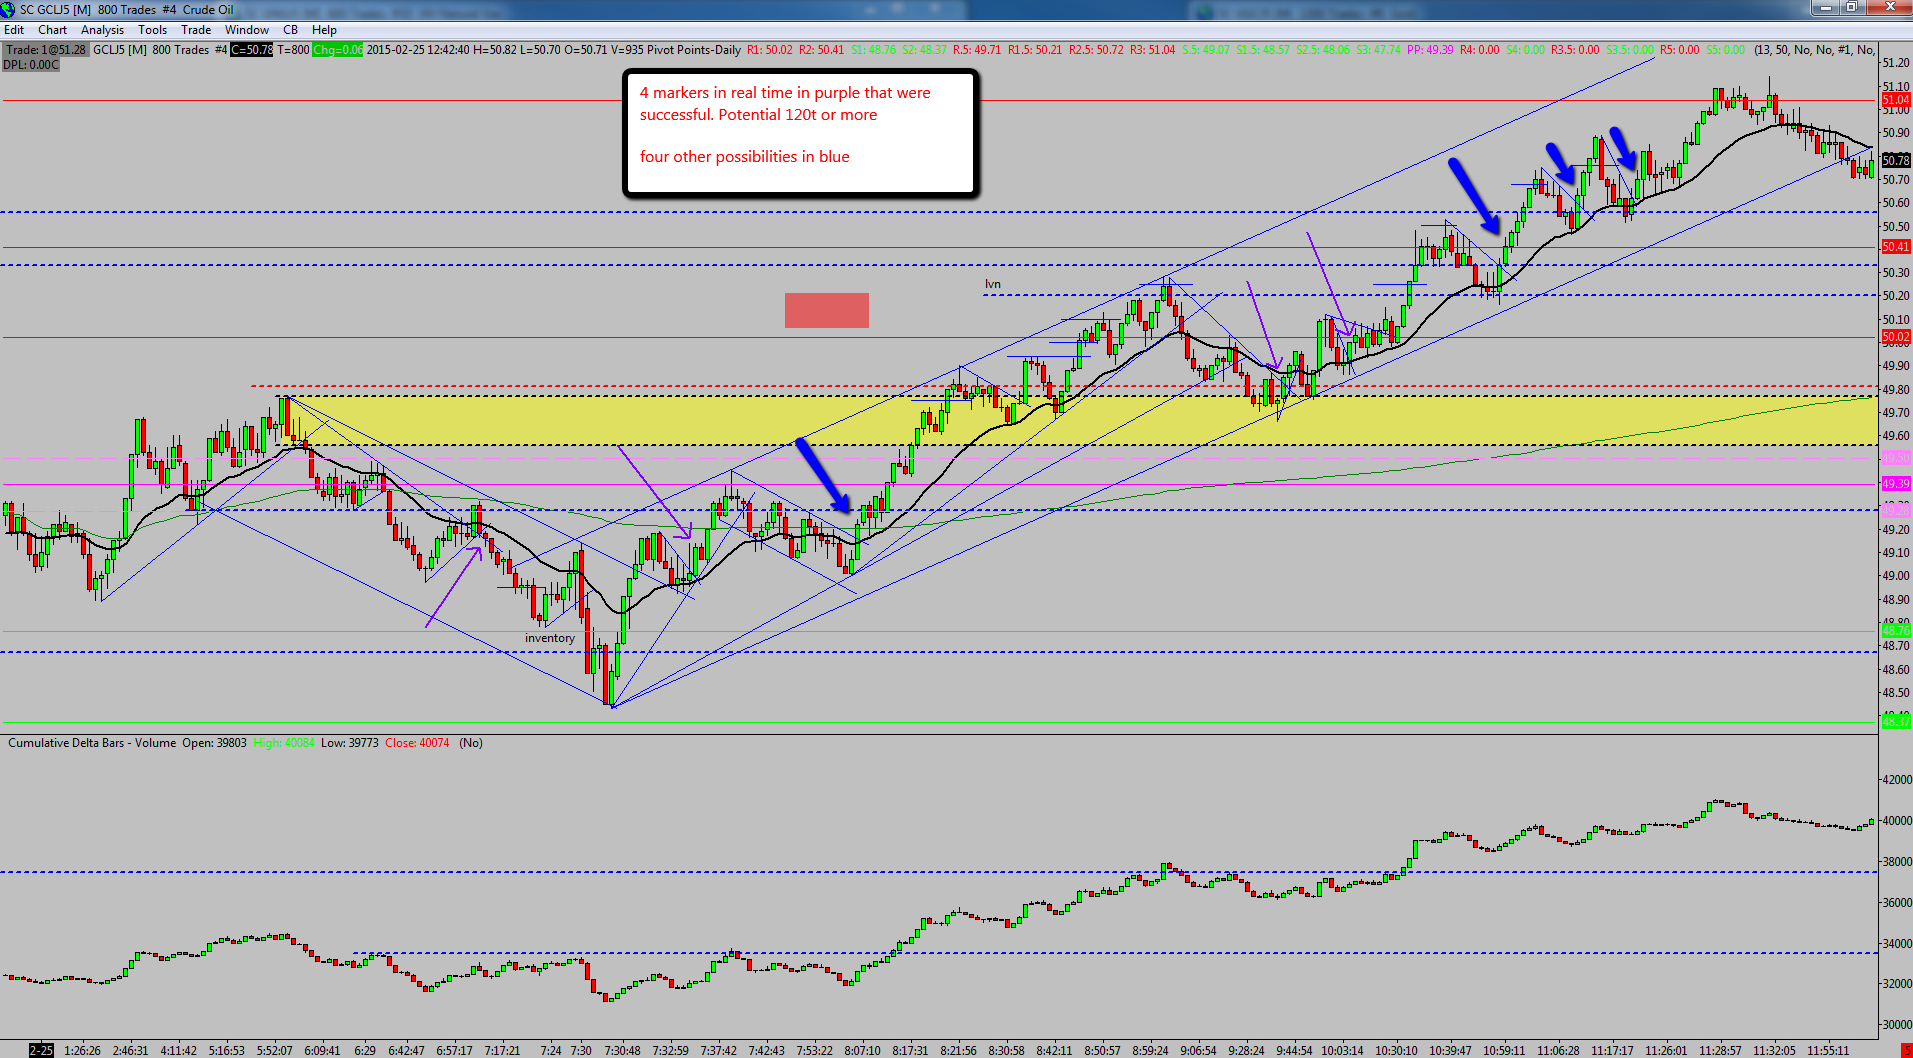
Task: Click the black 'C=50.78' close value
Action: [251, 50]
